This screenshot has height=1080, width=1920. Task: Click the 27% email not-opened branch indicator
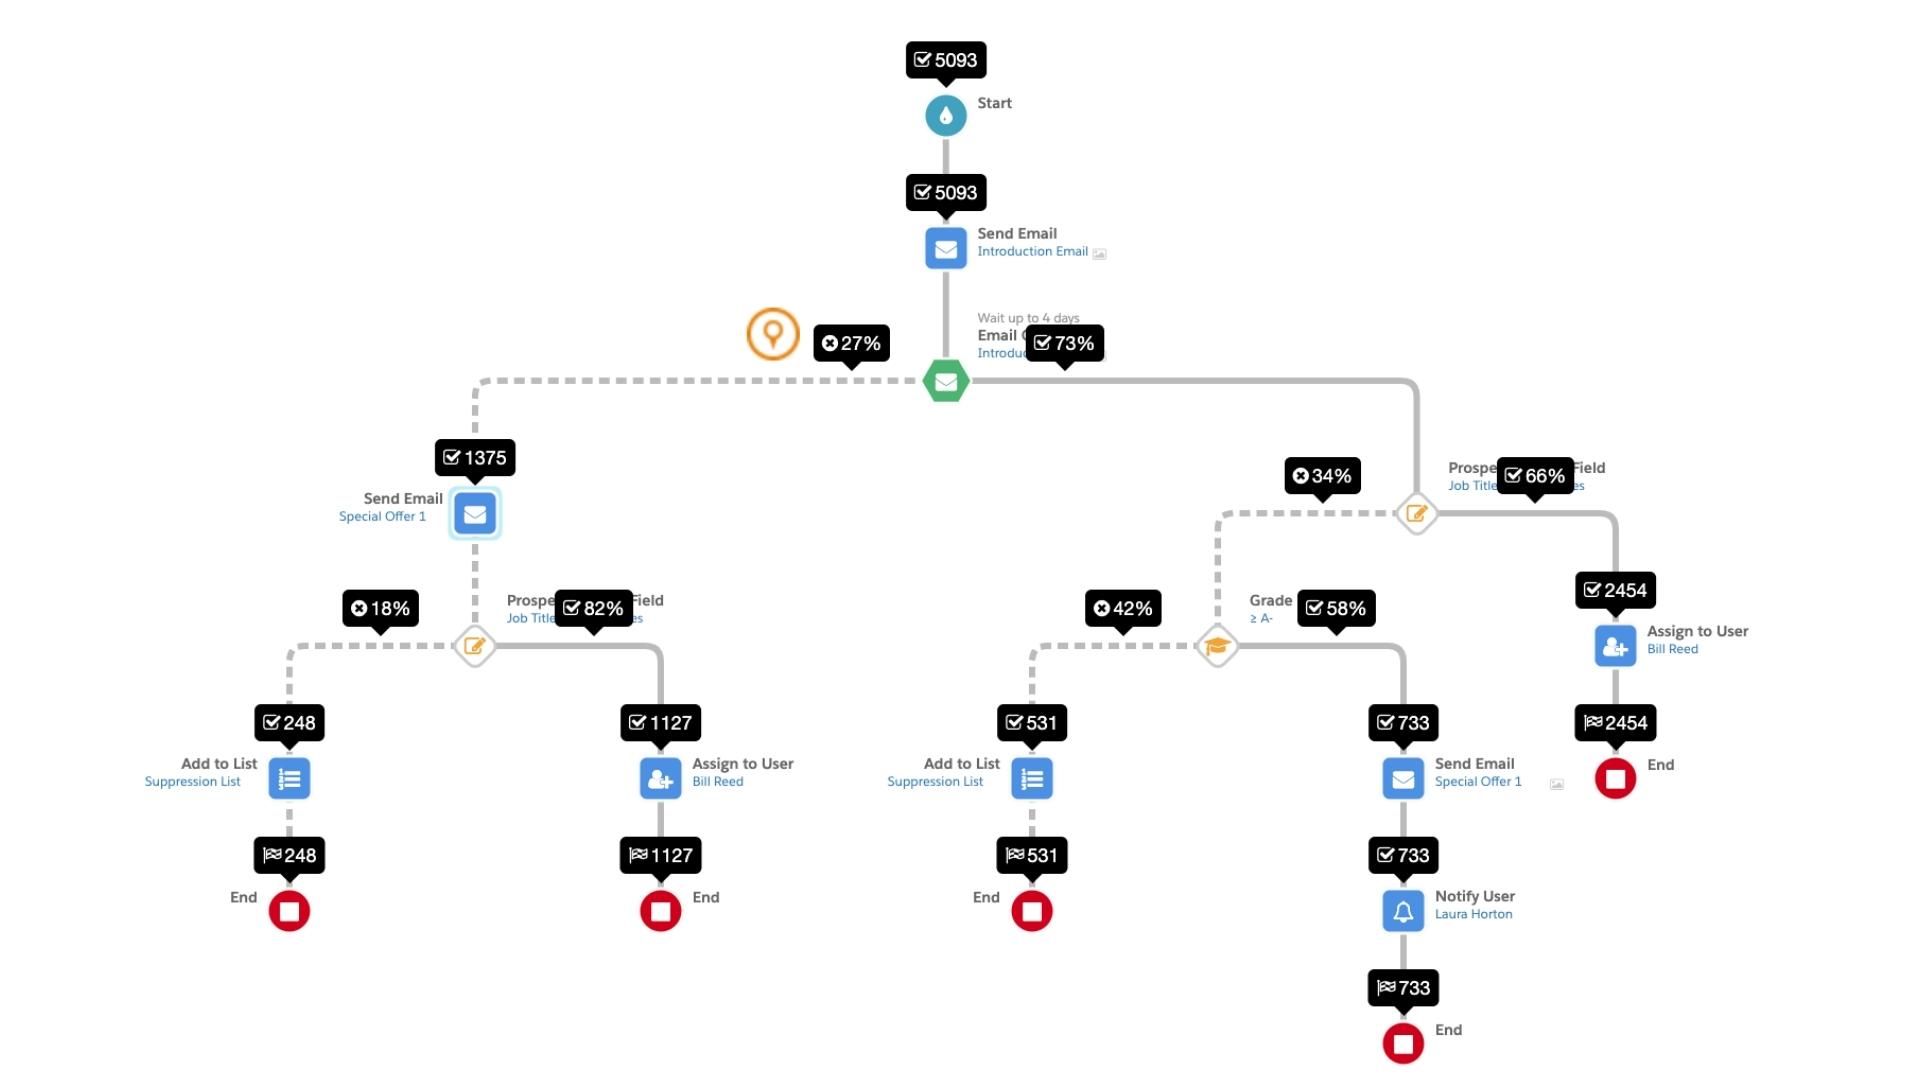pyautogui.click(x=849, y=343)
